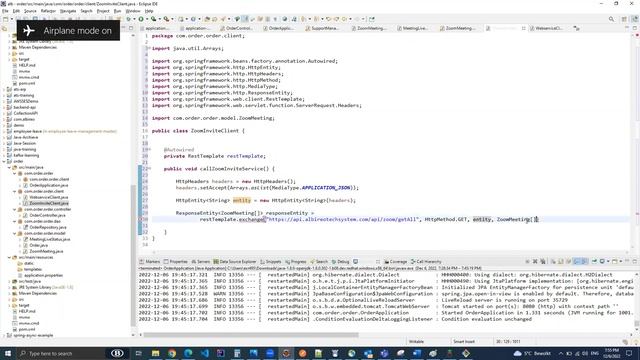Expand the employee-leave project

point(4,131)
